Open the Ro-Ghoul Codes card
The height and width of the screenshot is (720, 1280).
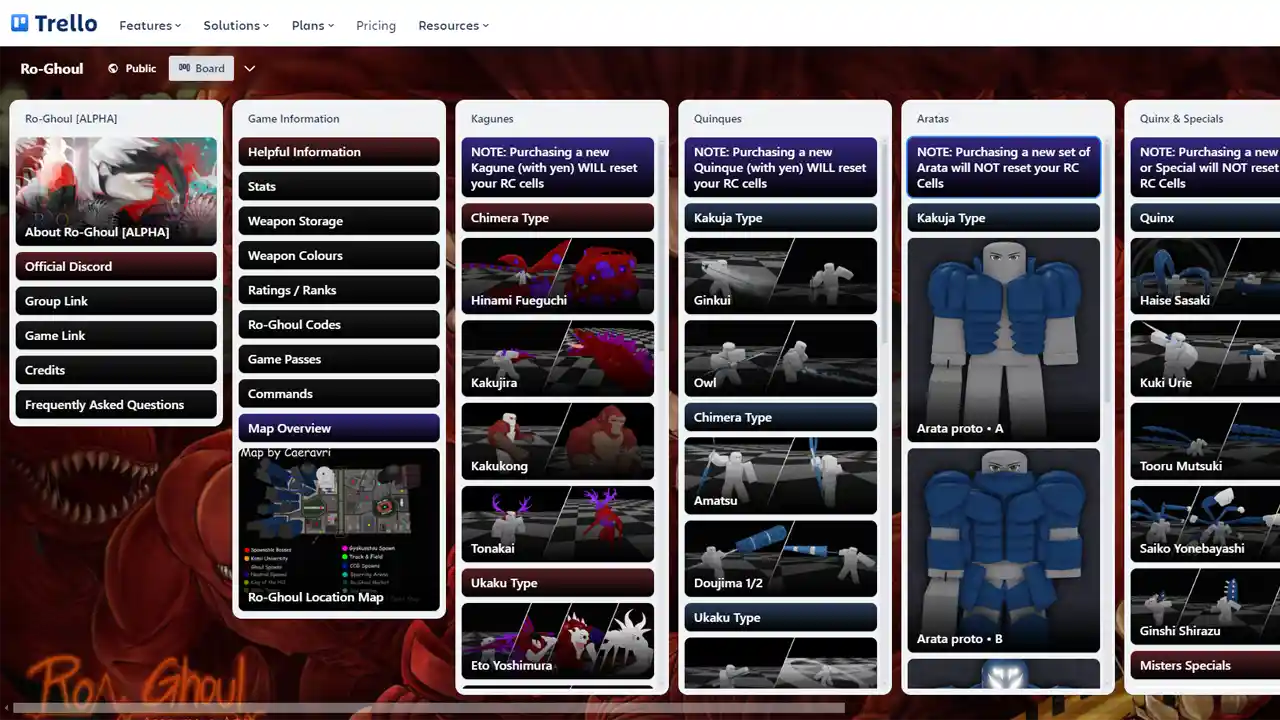[339, 324]
